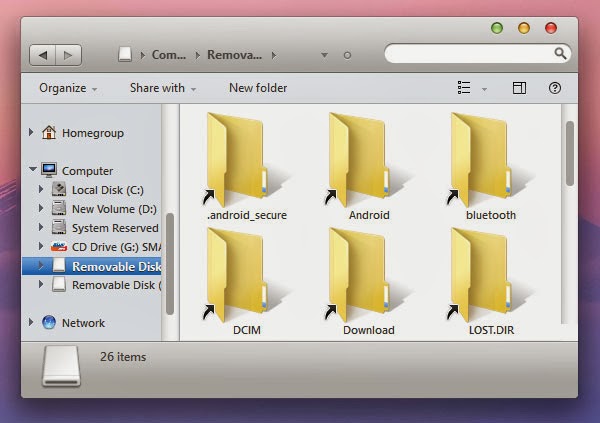
Task: Click the '26 items' status text
Action: 123,357
